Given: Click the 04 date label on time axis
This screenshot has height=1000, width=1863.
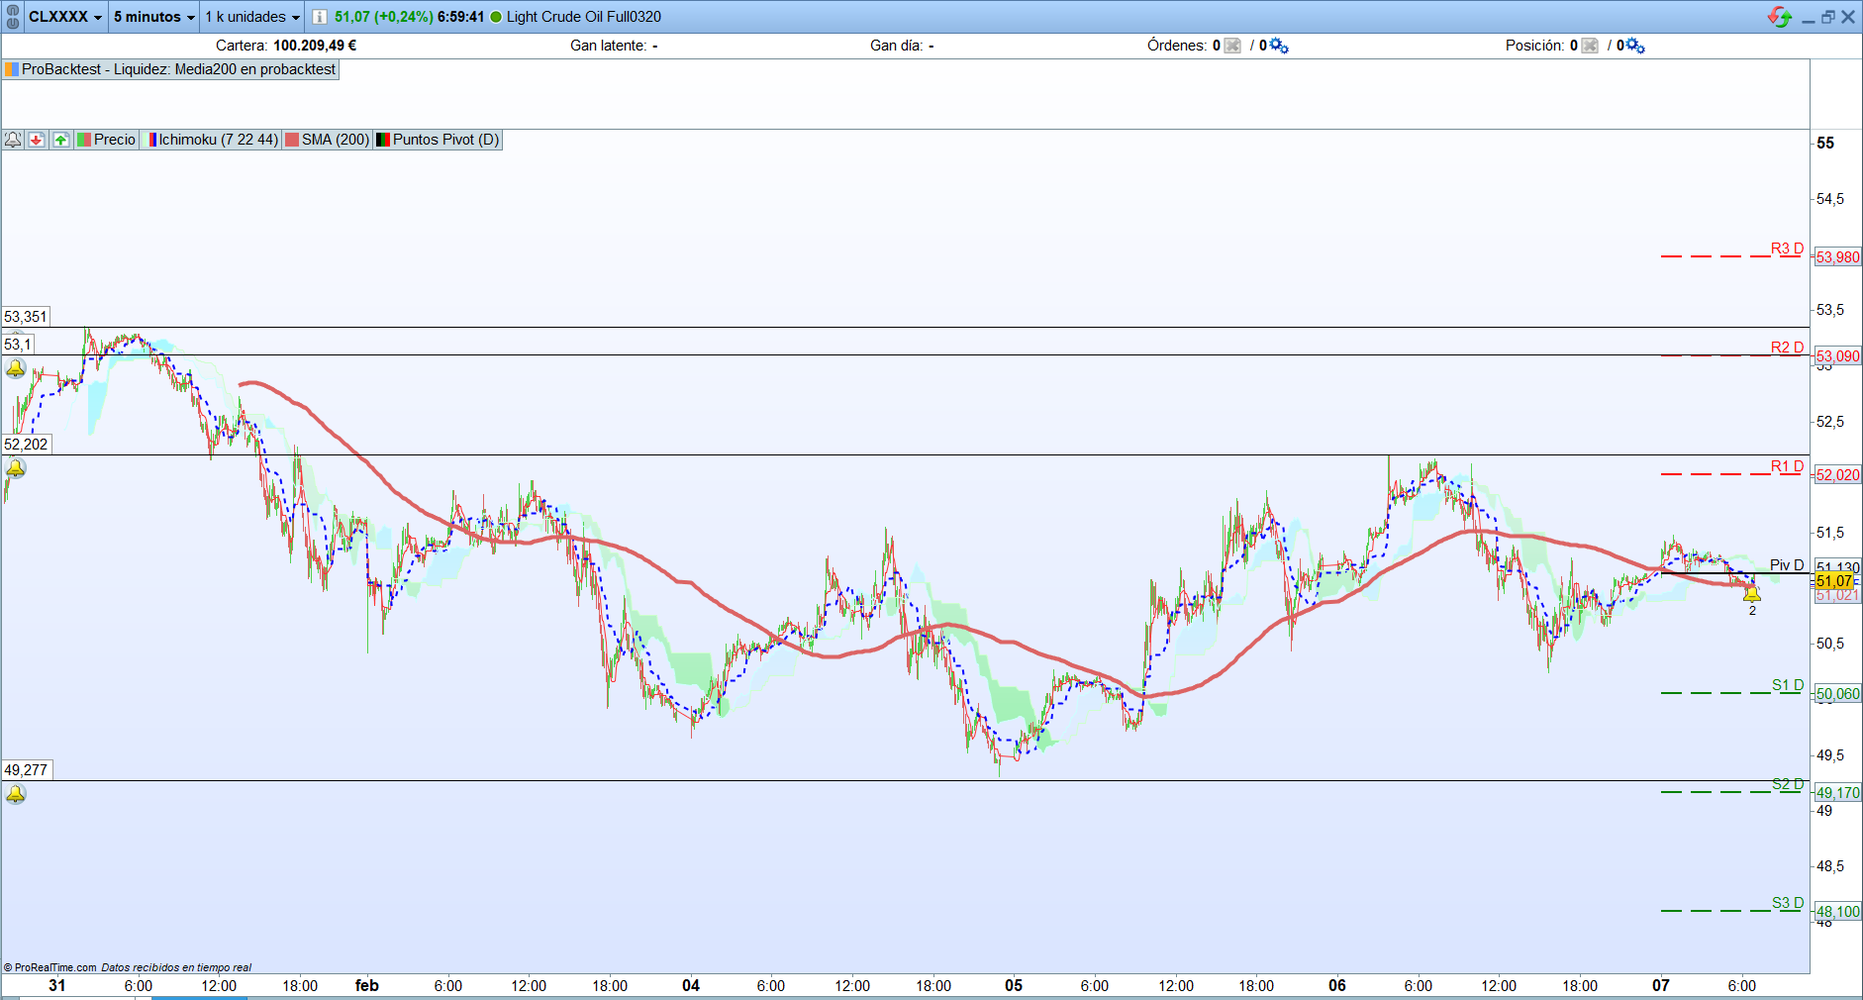Looking at the screenshot, I should (x=691, y=985).
